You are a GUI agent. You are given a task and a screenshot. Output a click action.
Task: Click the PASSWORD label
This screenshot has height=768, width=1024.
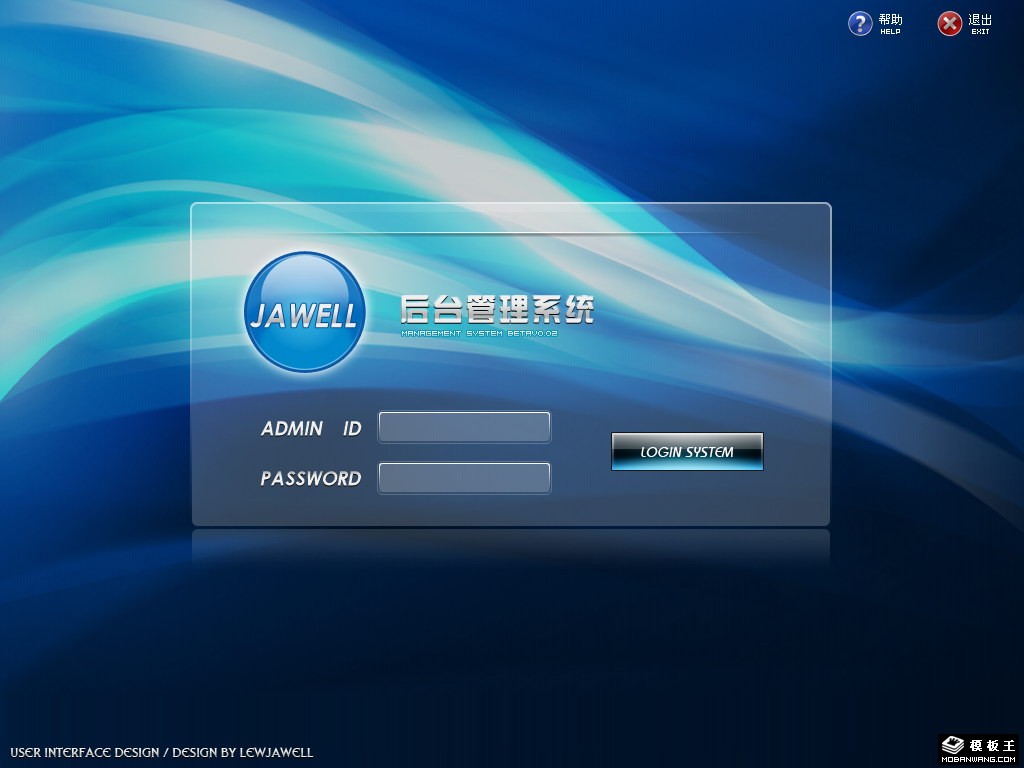[x=311, y=479]
